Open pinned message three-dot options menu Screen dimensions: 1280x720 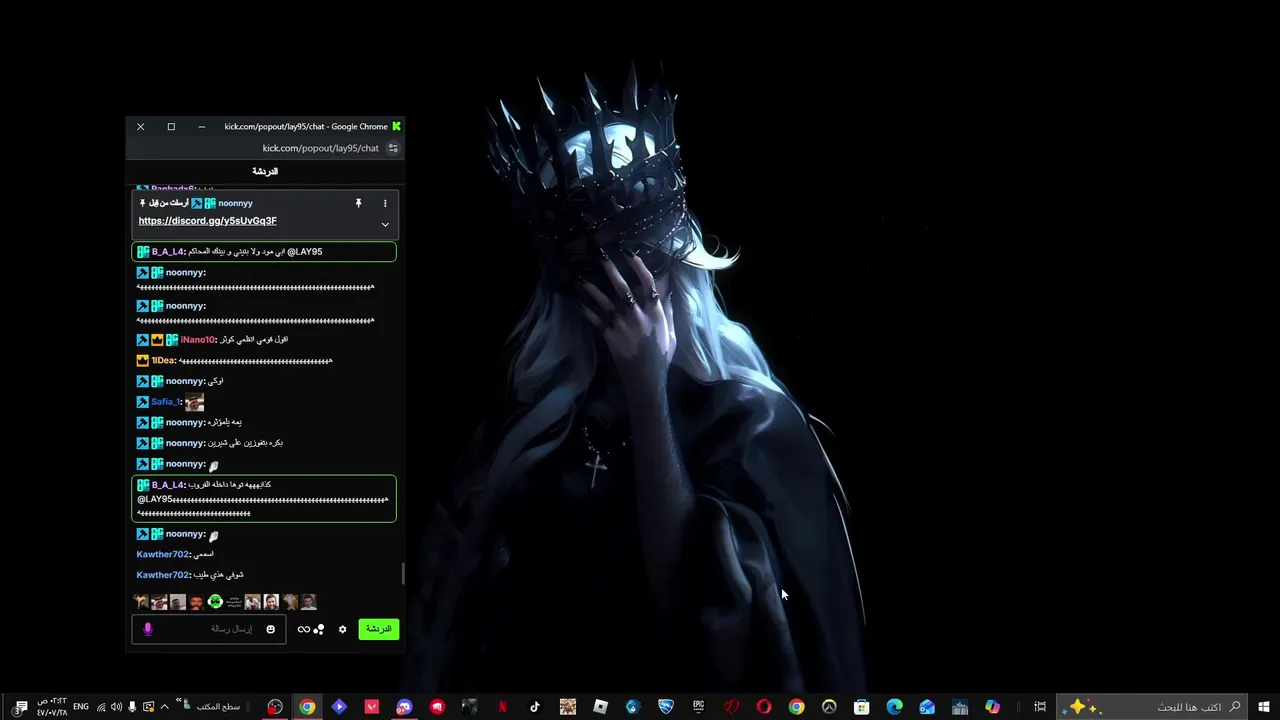tap(385, 203)
